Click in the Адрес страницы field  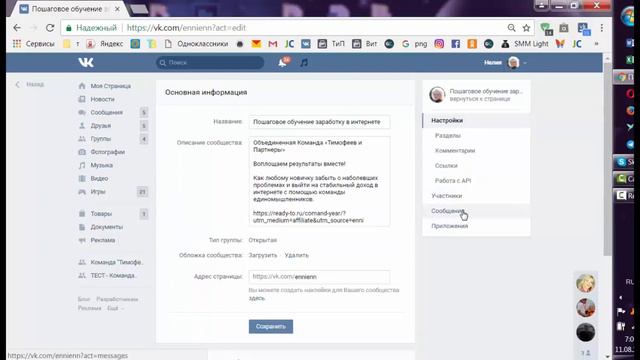click(319, 277)
